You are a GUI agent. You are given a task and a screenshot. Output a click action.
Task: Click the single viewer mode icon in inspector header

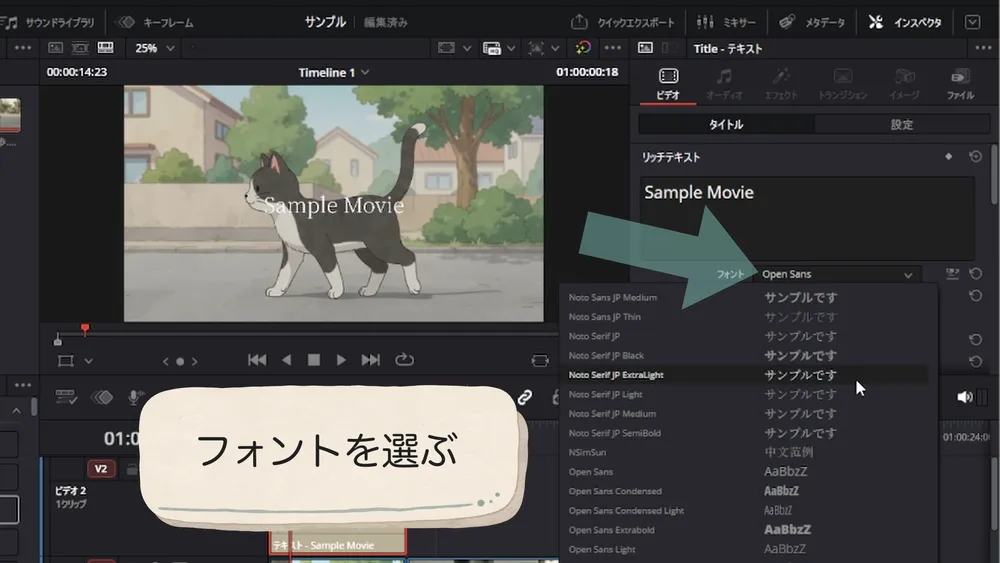pos(645,48)
